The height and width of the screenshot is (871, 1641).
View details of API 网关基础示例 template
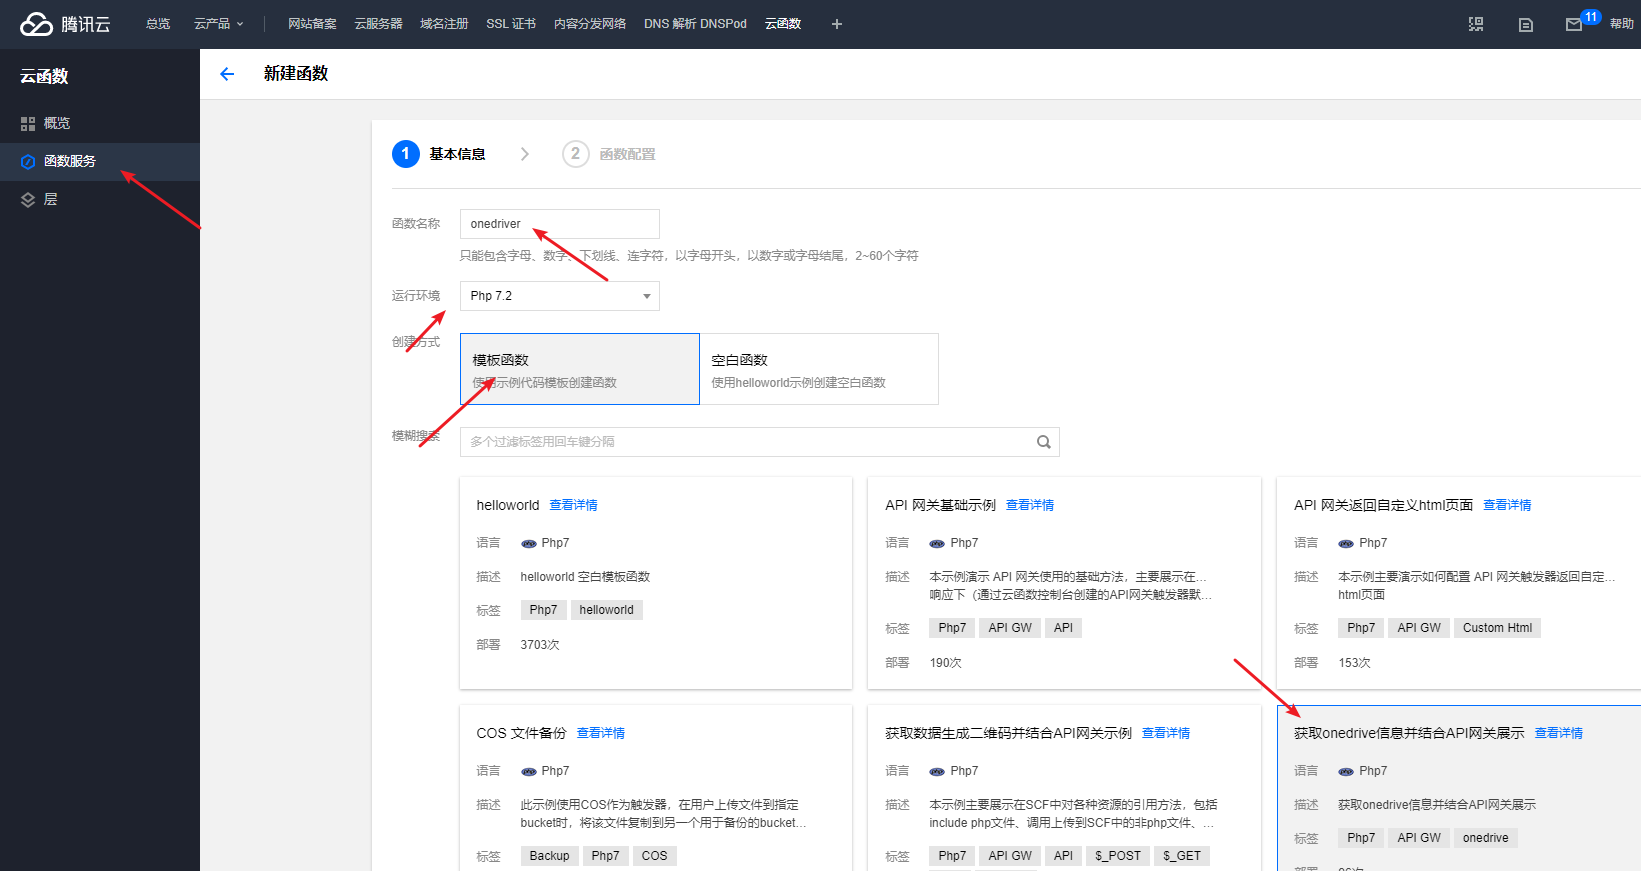click(1030, 506)
